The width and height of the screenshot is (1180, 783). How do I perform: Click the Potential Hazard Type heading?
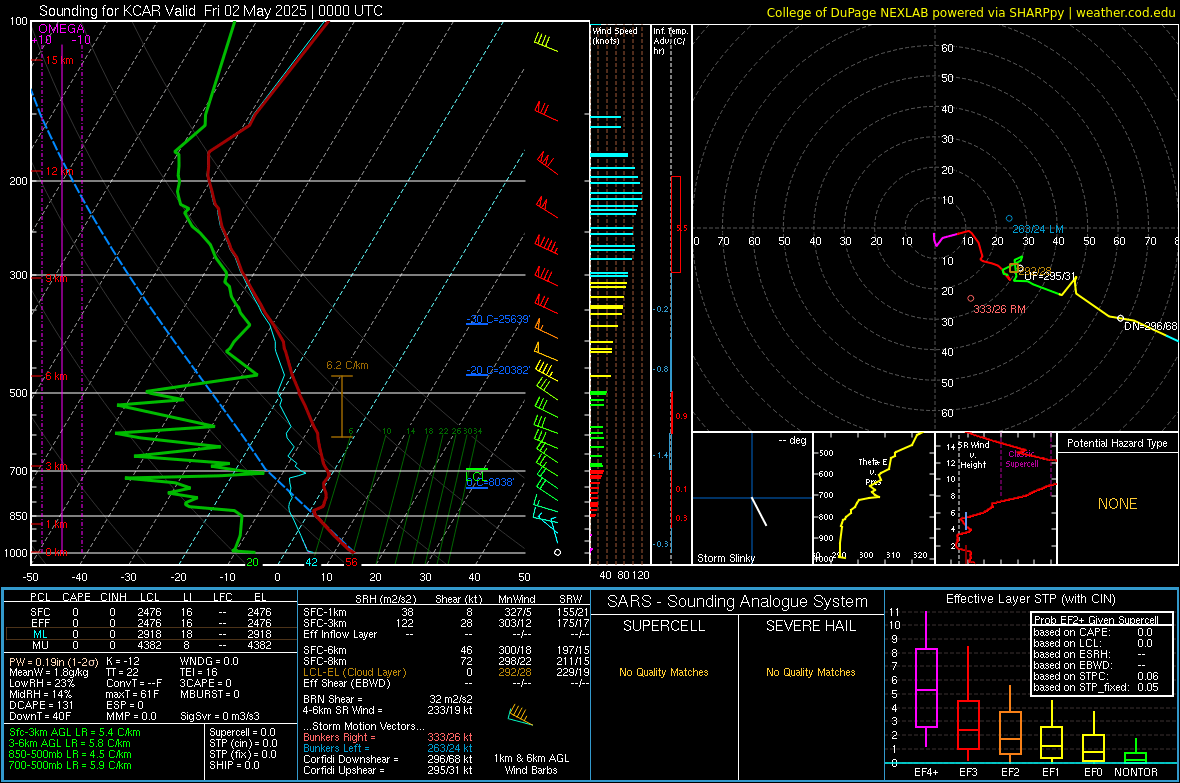[1117, 443]
